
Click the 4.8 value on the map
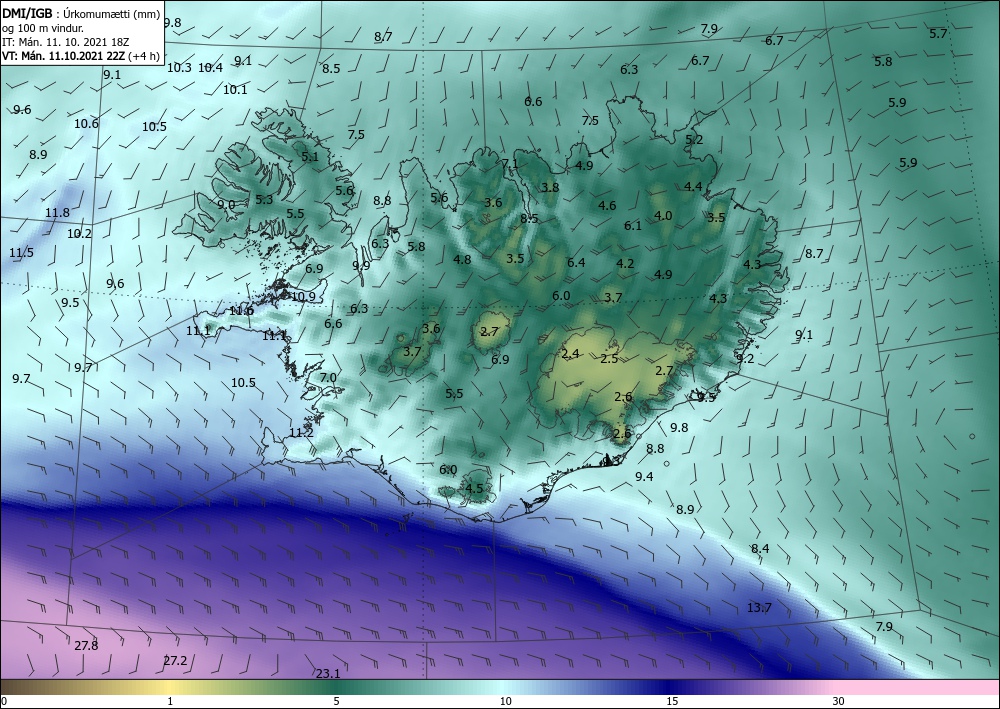point(462,259)
